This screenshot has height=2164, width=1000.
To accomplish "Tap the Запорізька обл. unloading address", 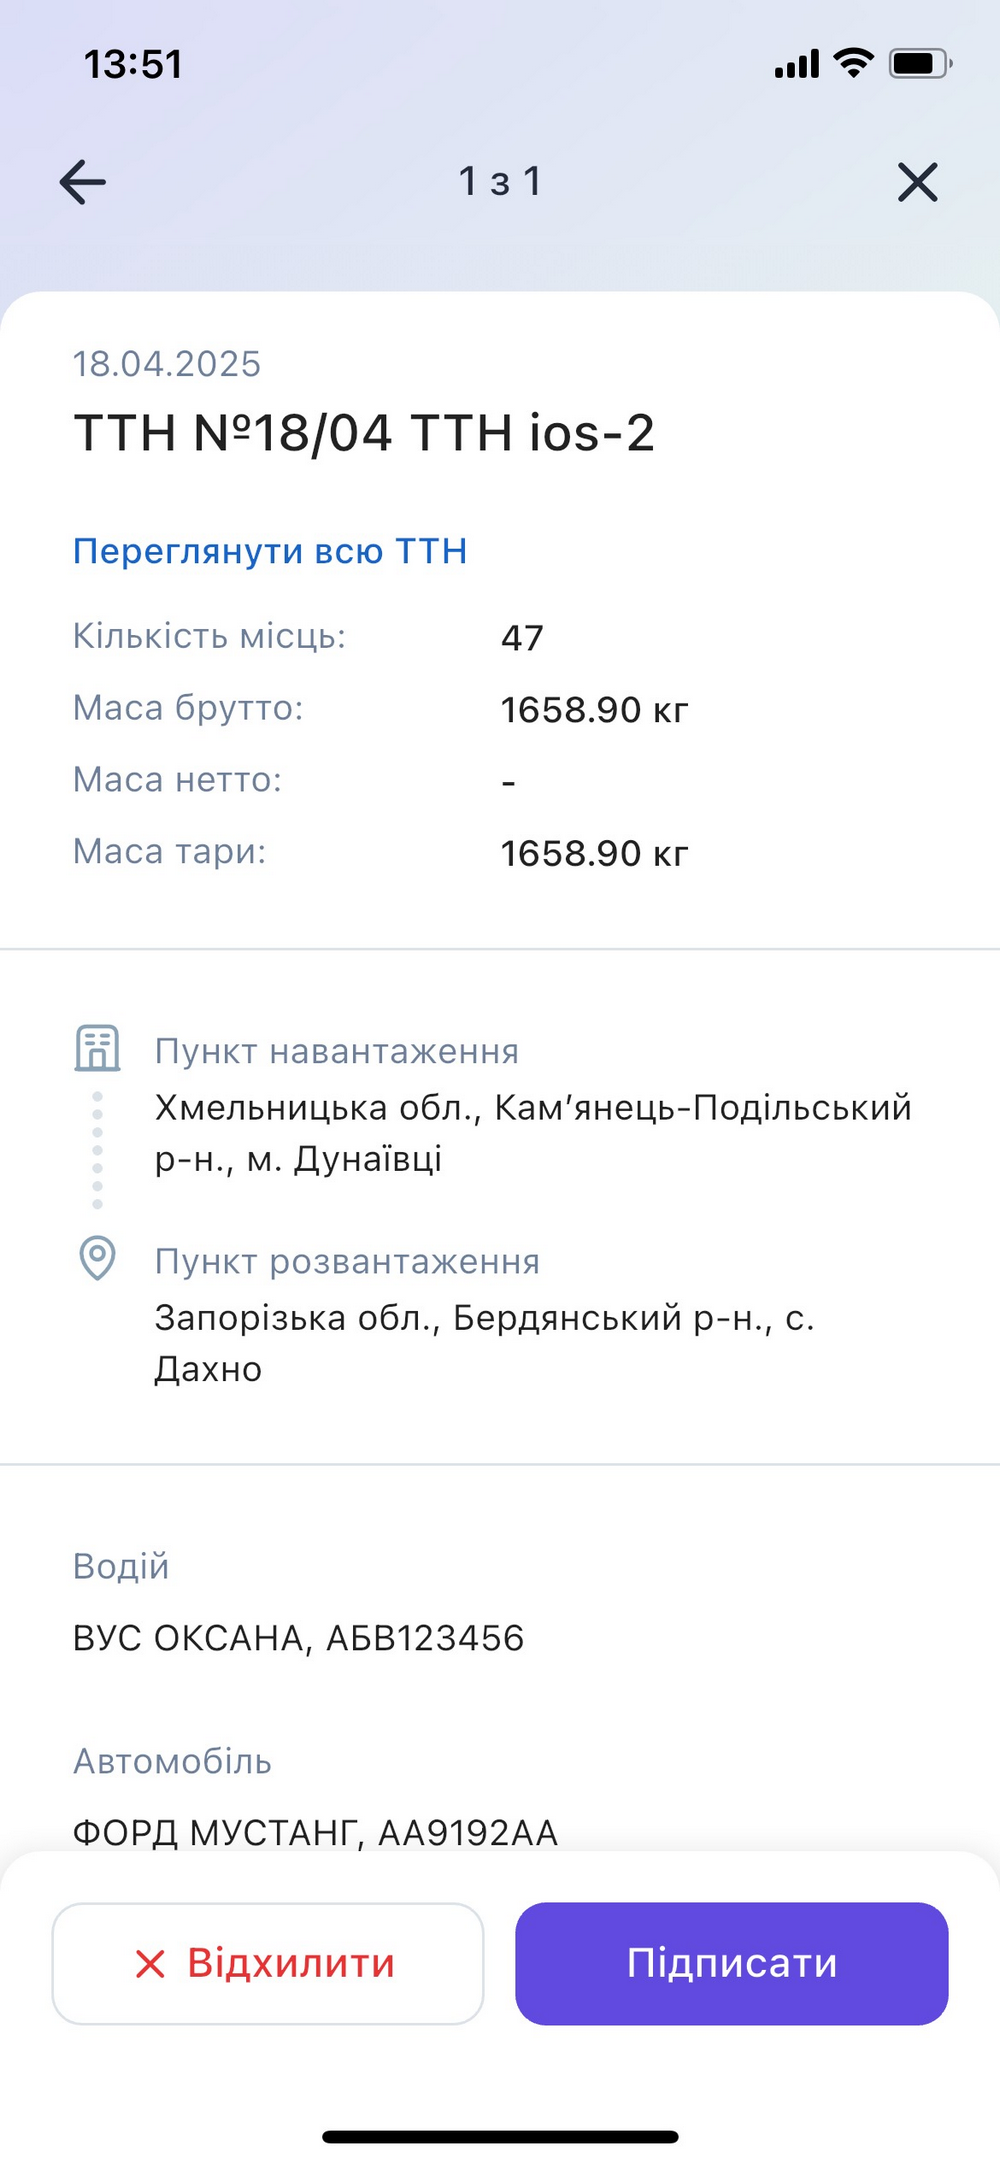I will pos(484,1343).
